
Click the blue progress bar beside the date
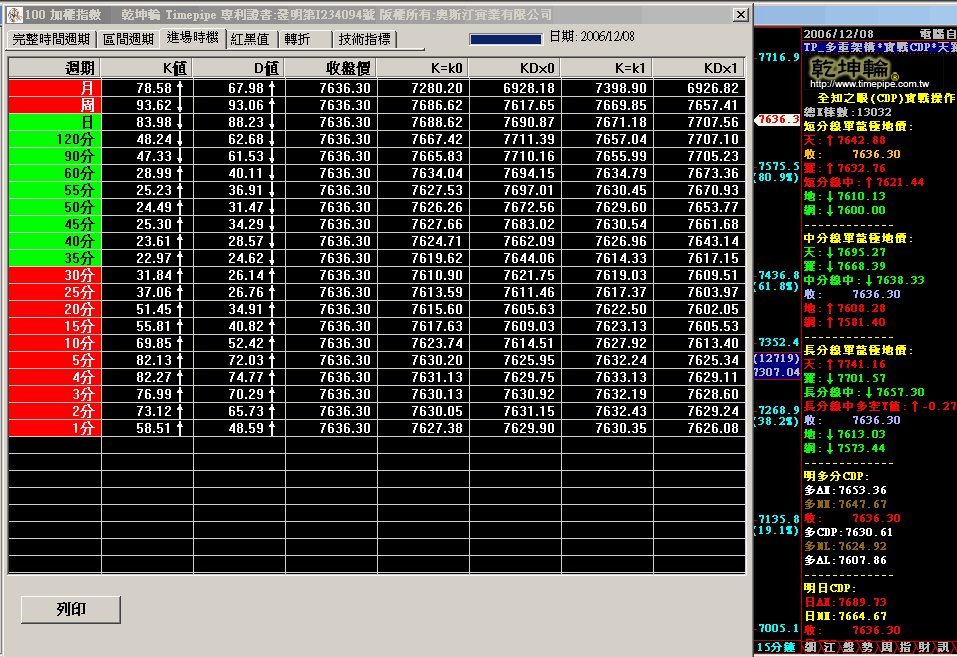click(x=505, y=38)
